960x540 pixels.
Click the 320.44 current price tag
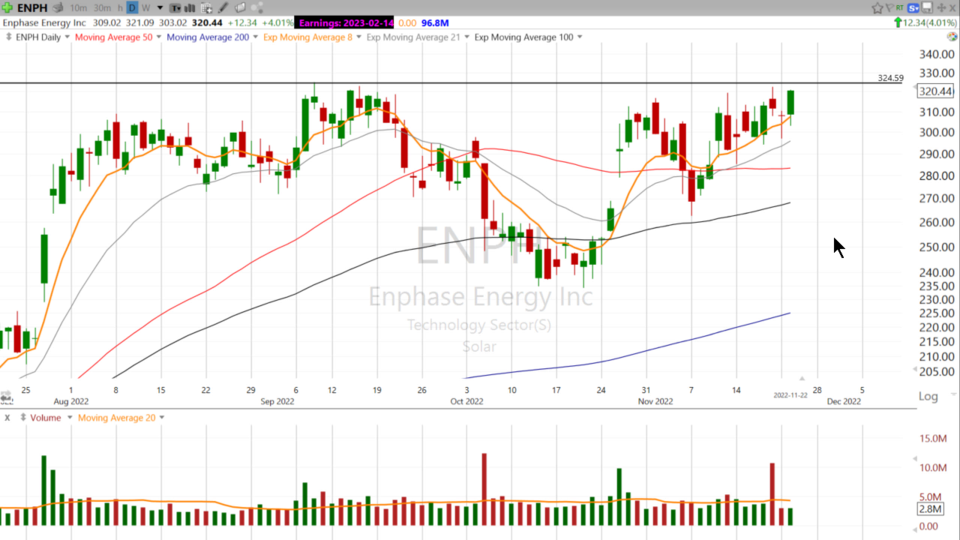pos(936,91)
